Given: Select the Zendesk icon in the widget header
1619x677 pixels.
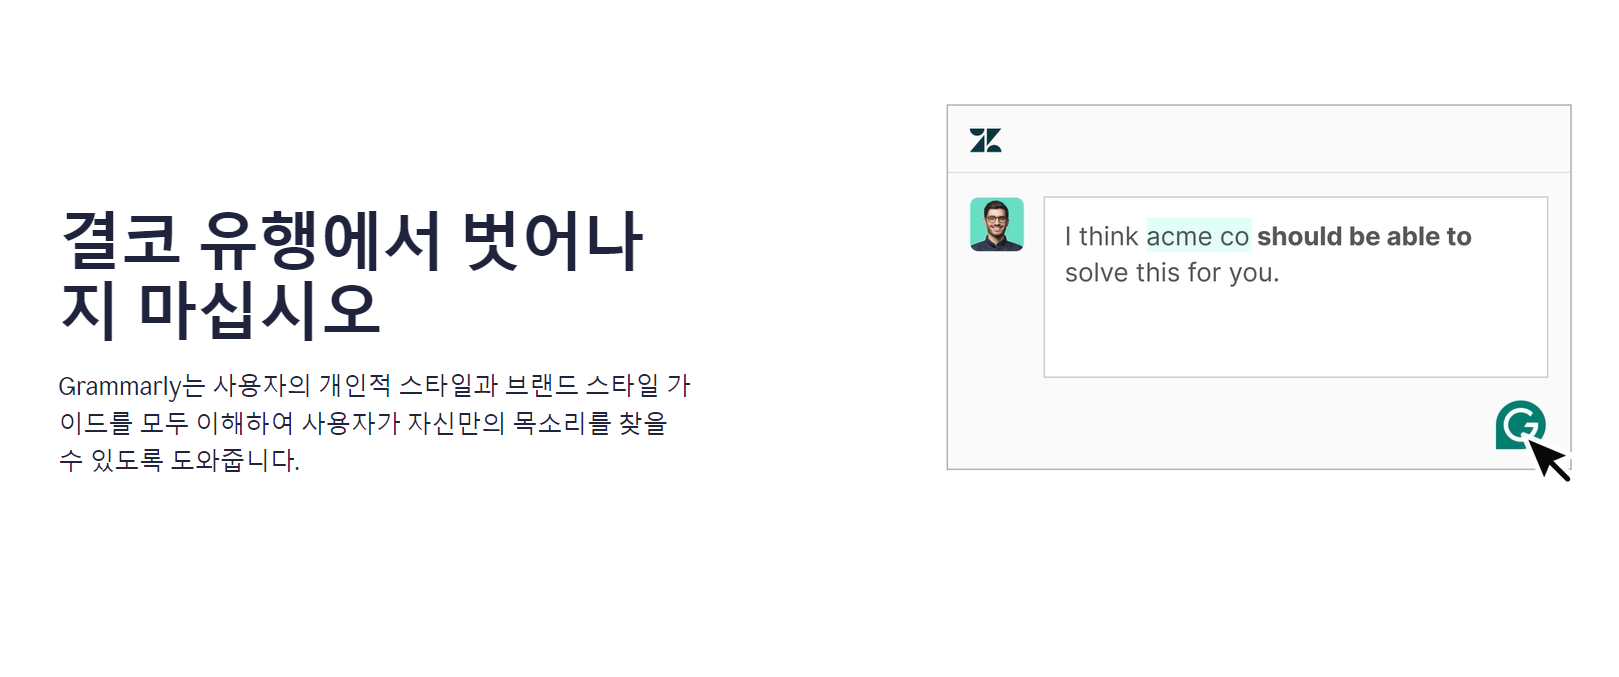Looking at the screenshot, I should coord(985,140).
